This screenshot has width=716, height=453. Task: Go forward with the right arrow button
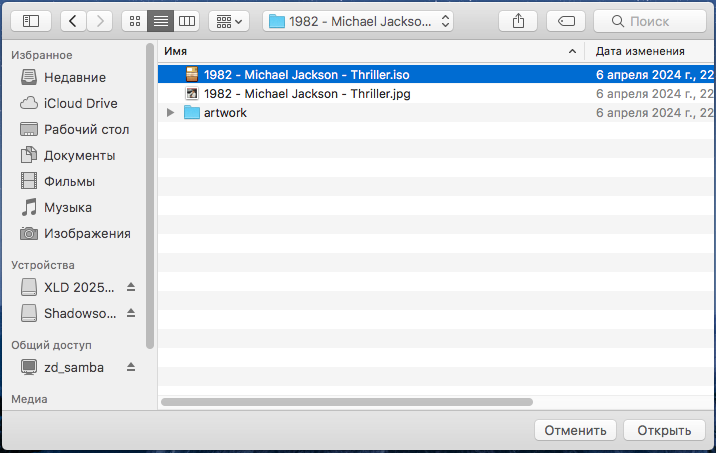[100, 21]
